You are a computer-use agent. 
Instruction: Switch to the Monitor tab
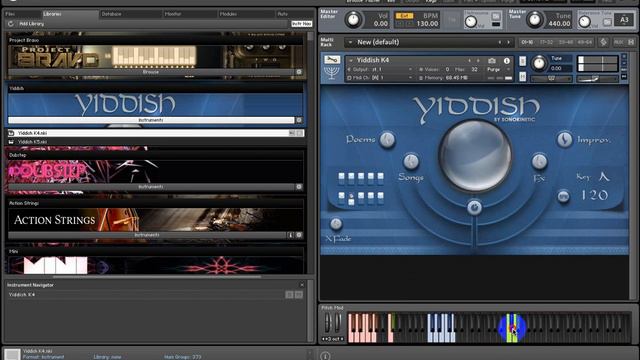(x=189, y=14)
